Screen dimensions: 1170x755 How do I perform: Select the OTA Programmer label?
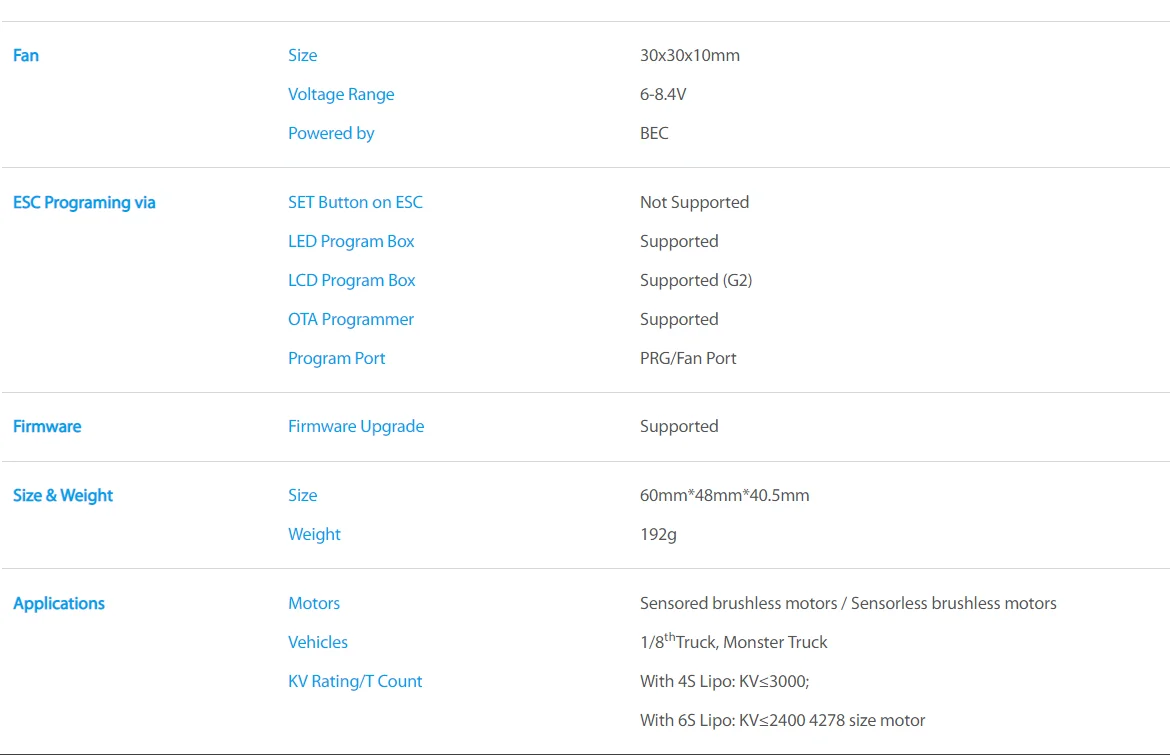coord(351,319)
